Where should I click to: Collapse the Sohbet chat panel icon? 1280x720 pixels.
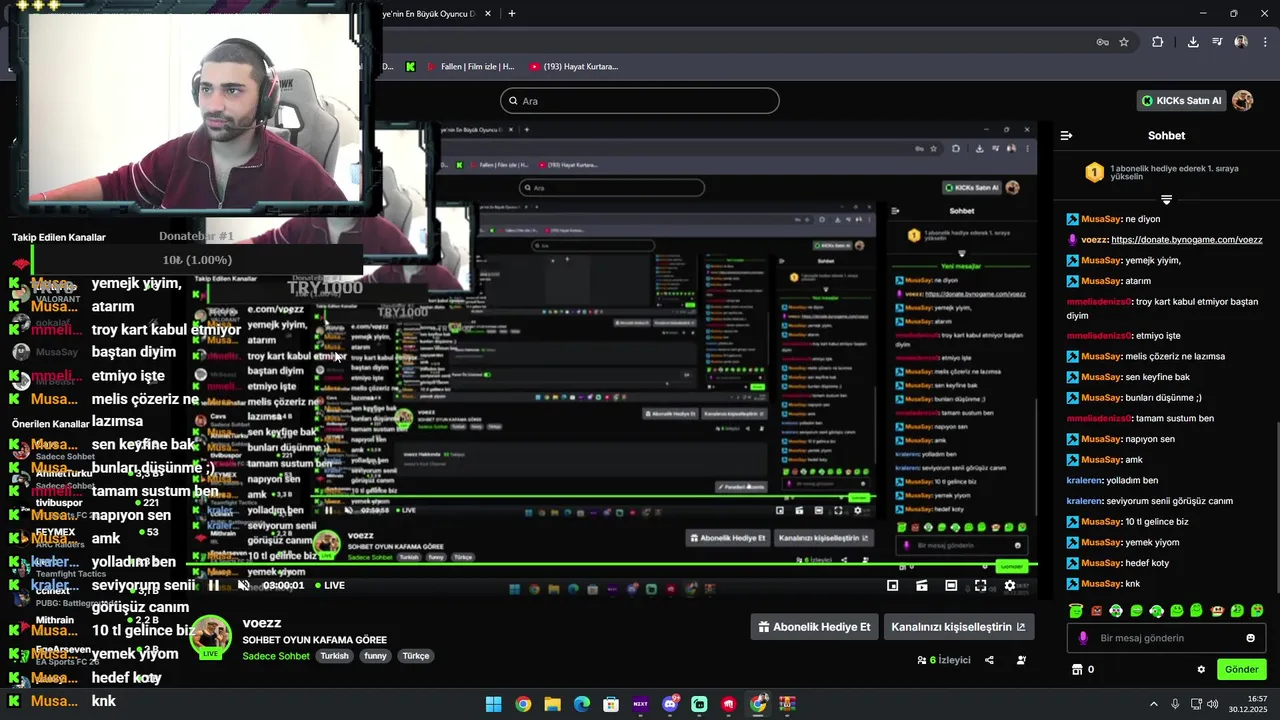coord(1066,135)
